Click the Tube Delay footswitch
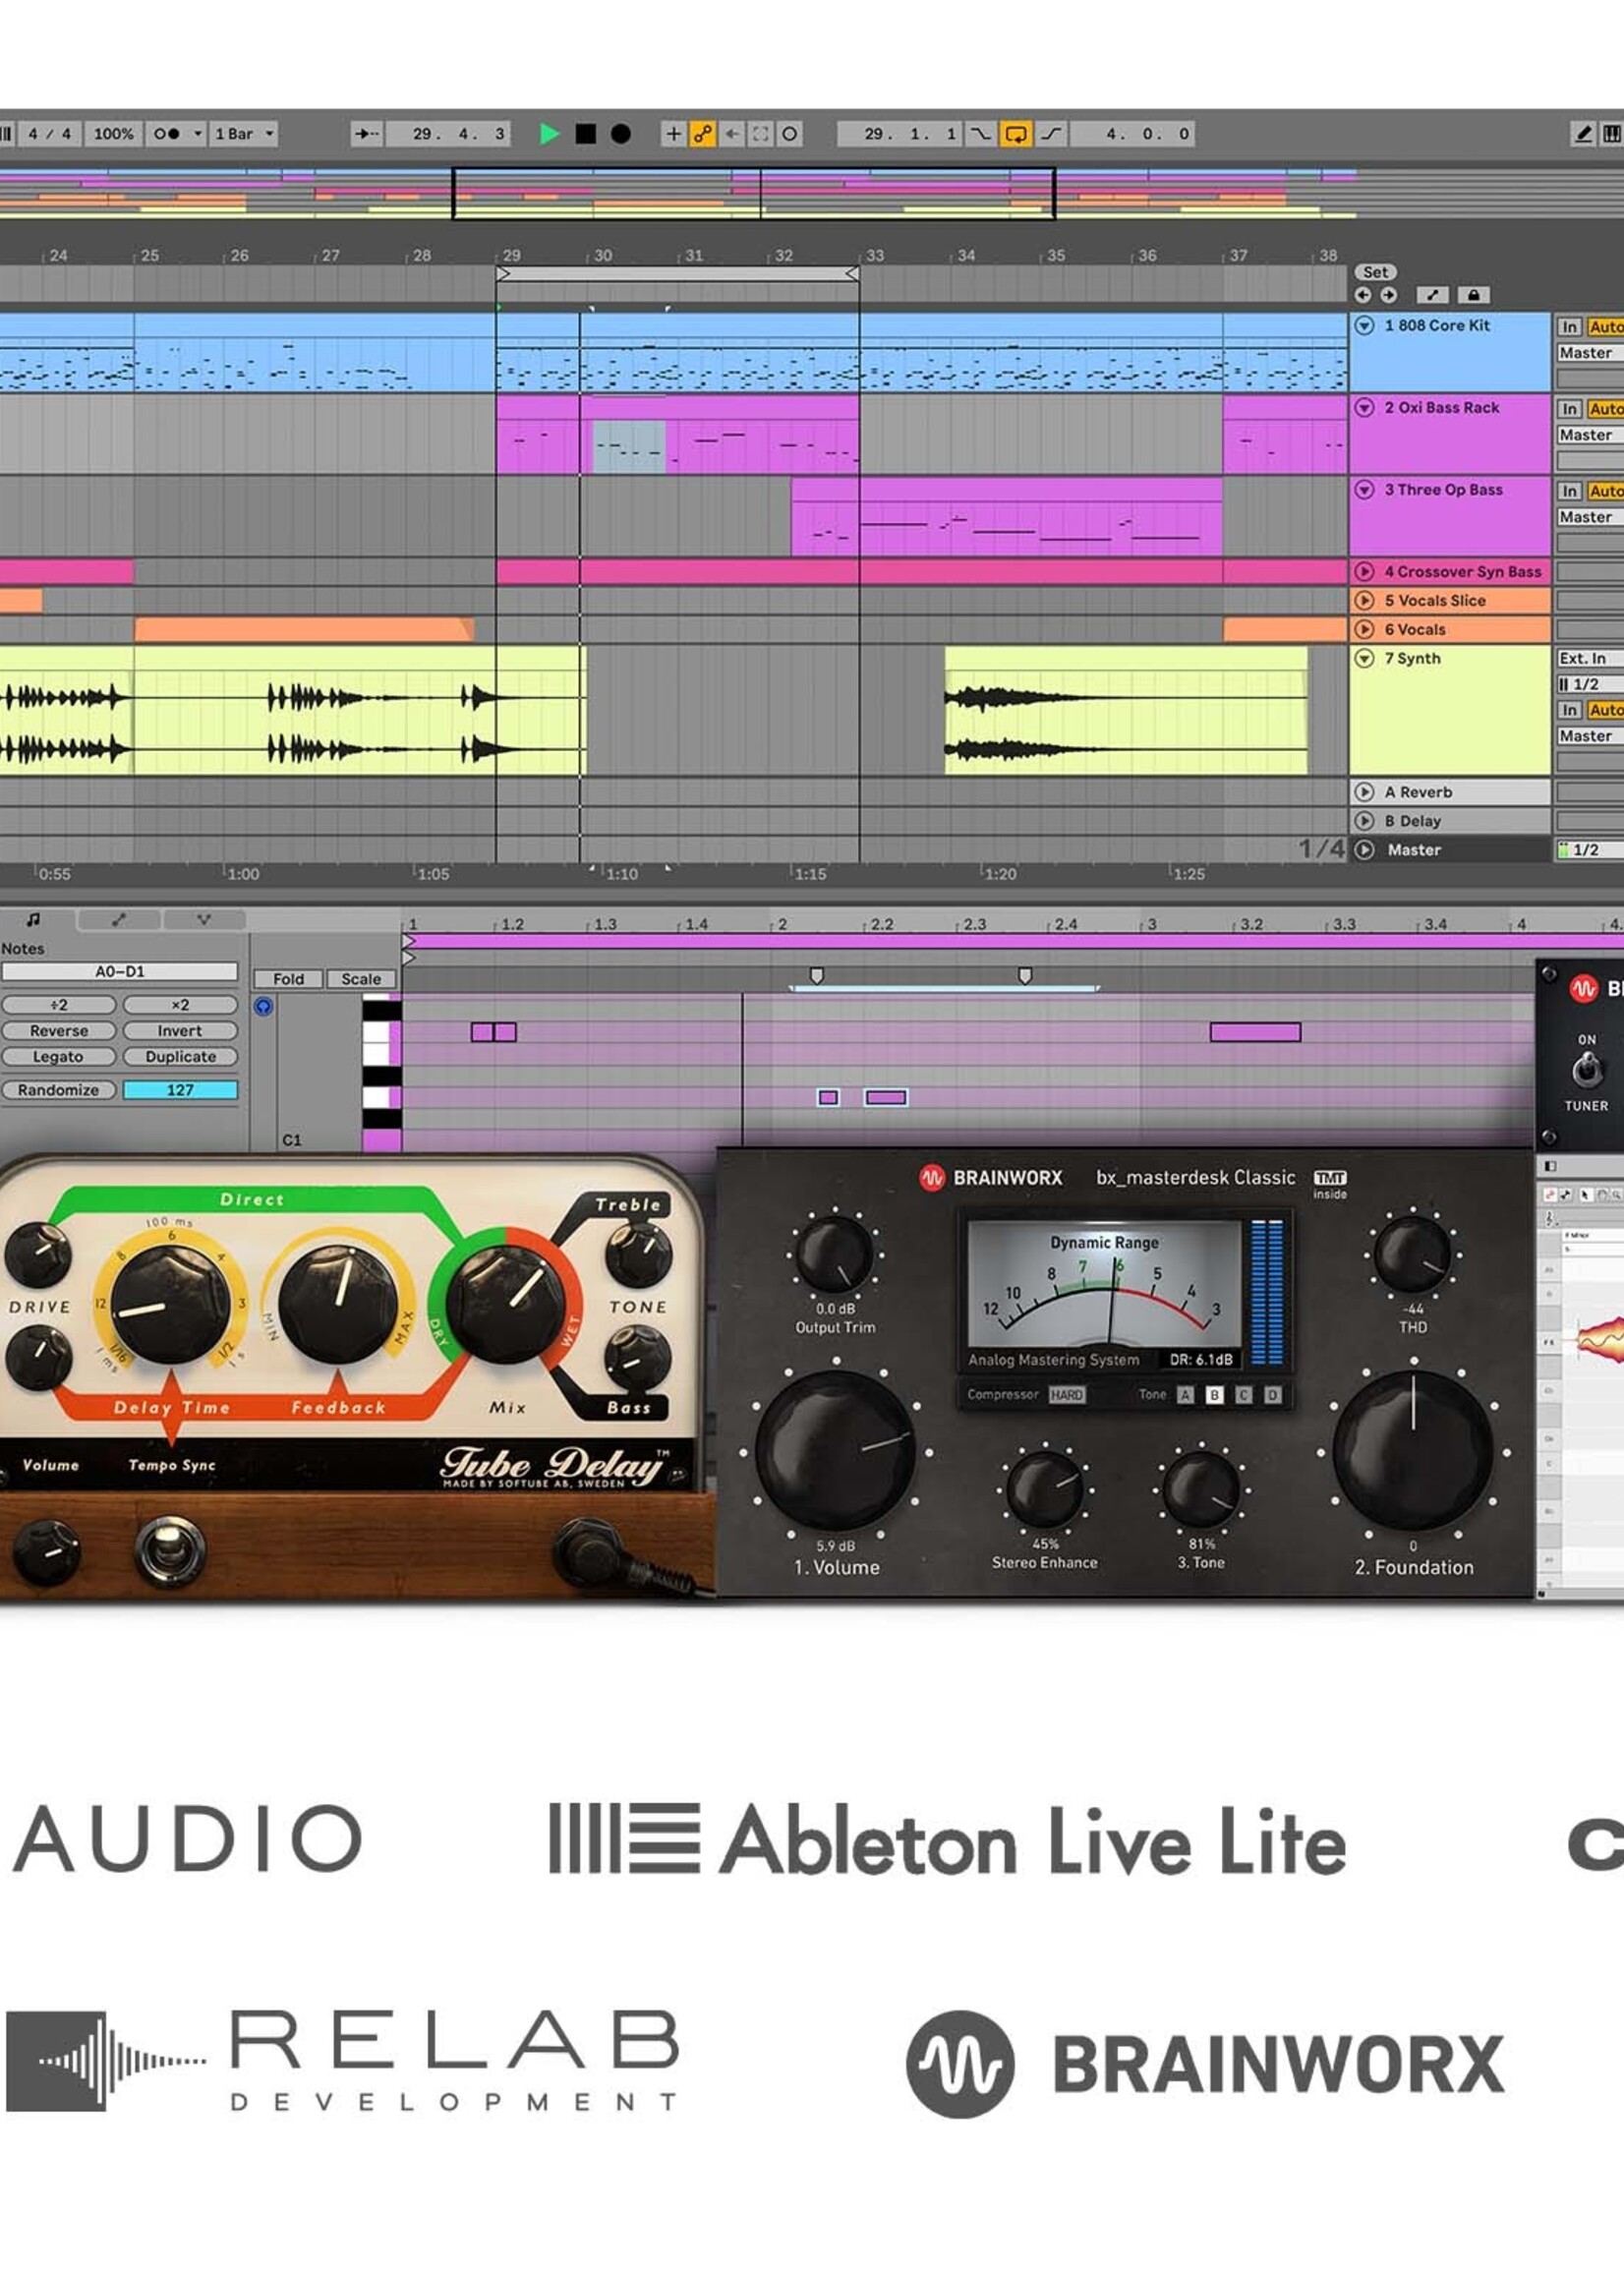 [169, 1551]
